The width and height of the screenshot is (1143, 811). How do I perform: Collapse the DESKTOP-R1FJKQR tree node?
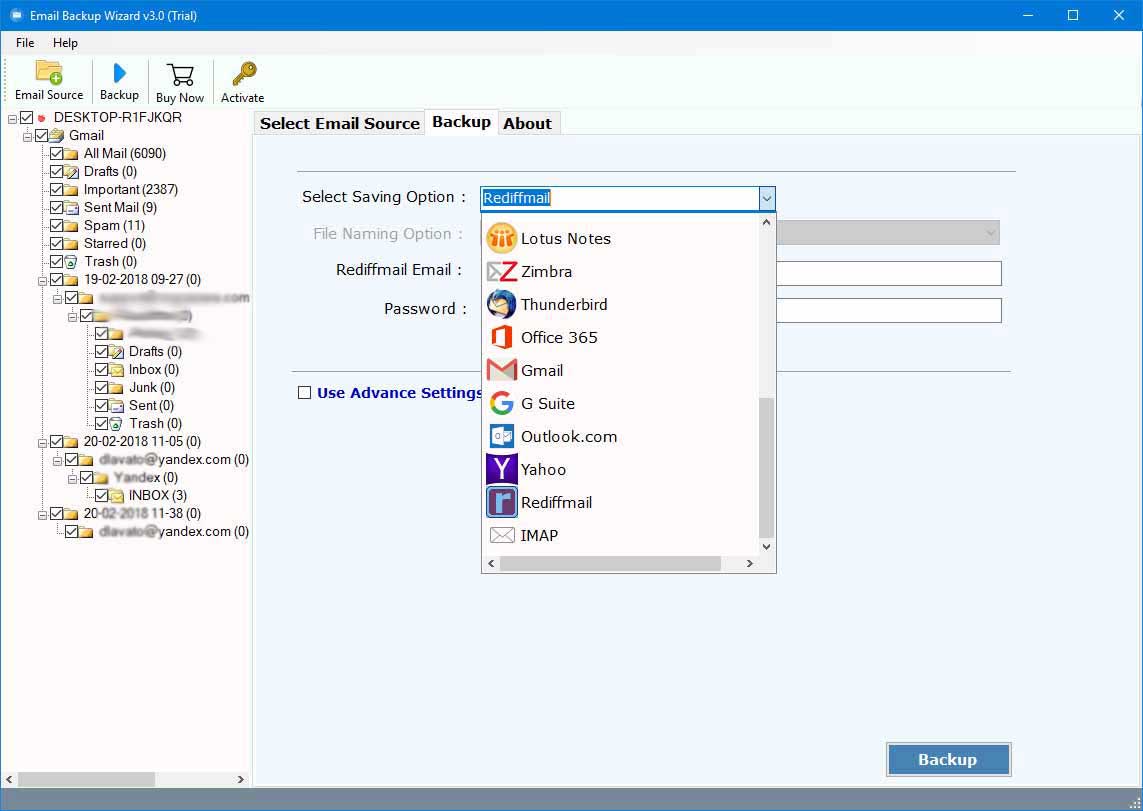tap(12, 119)
